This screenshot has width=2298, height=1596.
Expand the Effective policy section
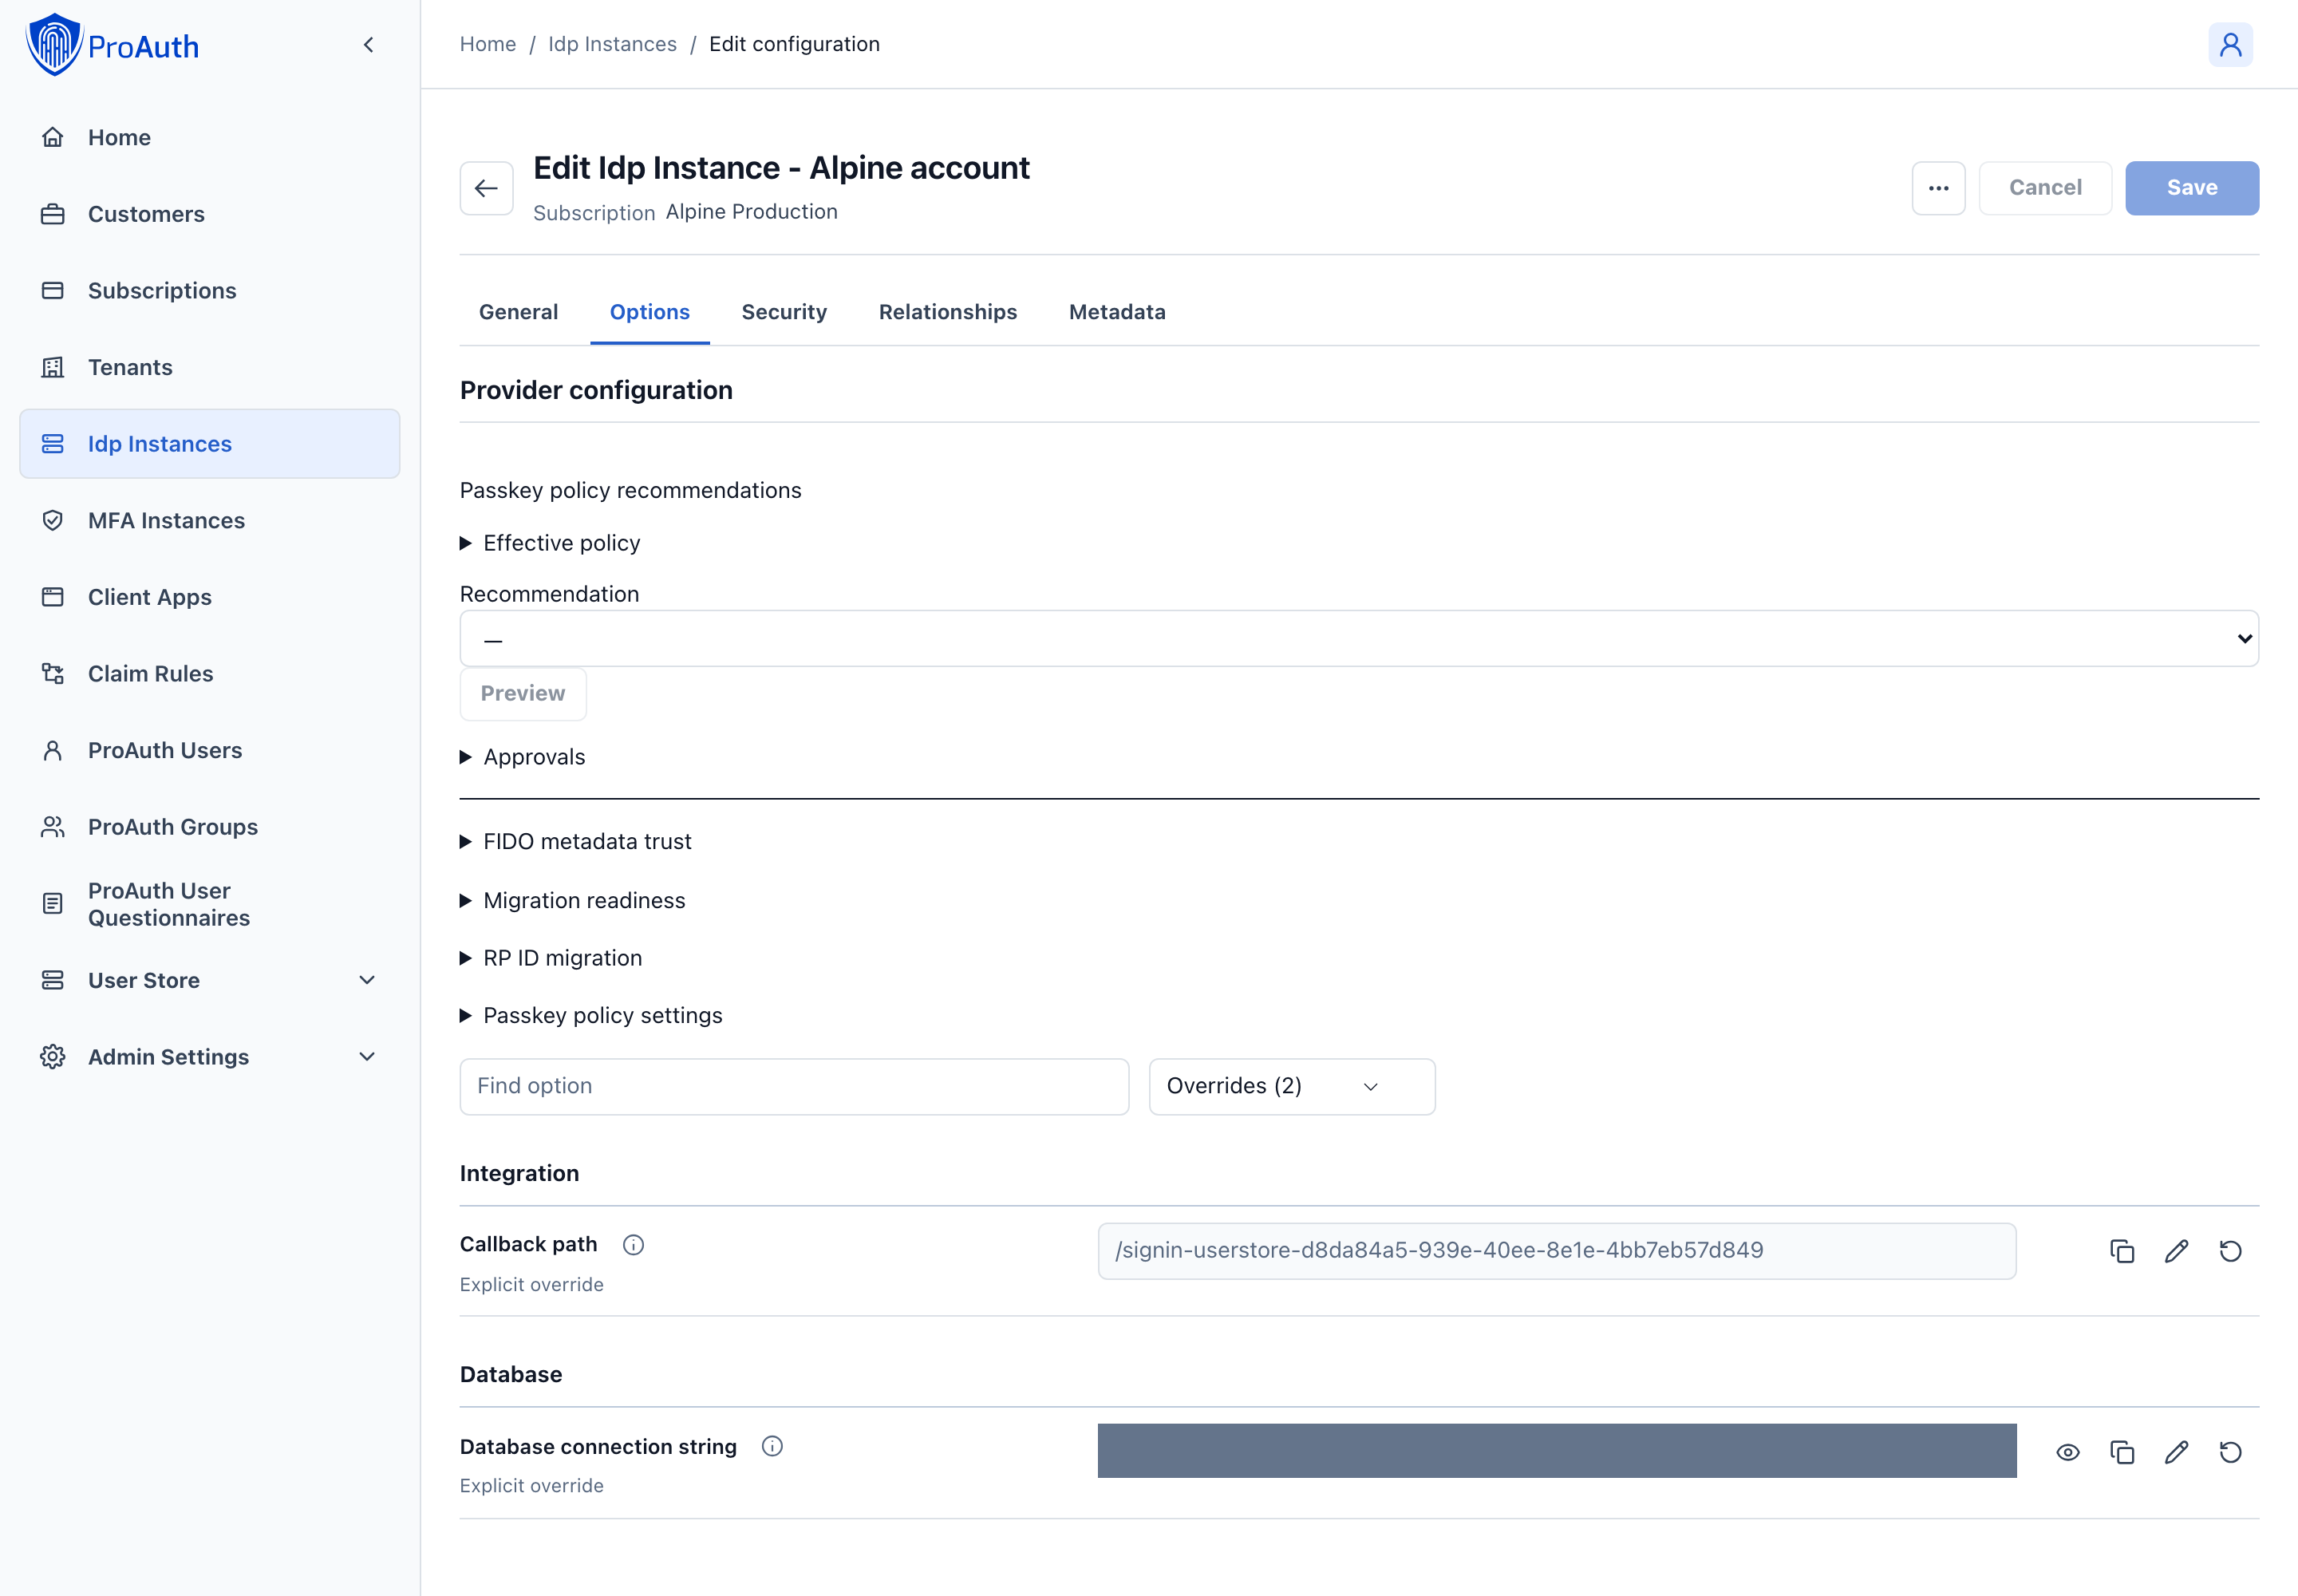coord(550,543)
